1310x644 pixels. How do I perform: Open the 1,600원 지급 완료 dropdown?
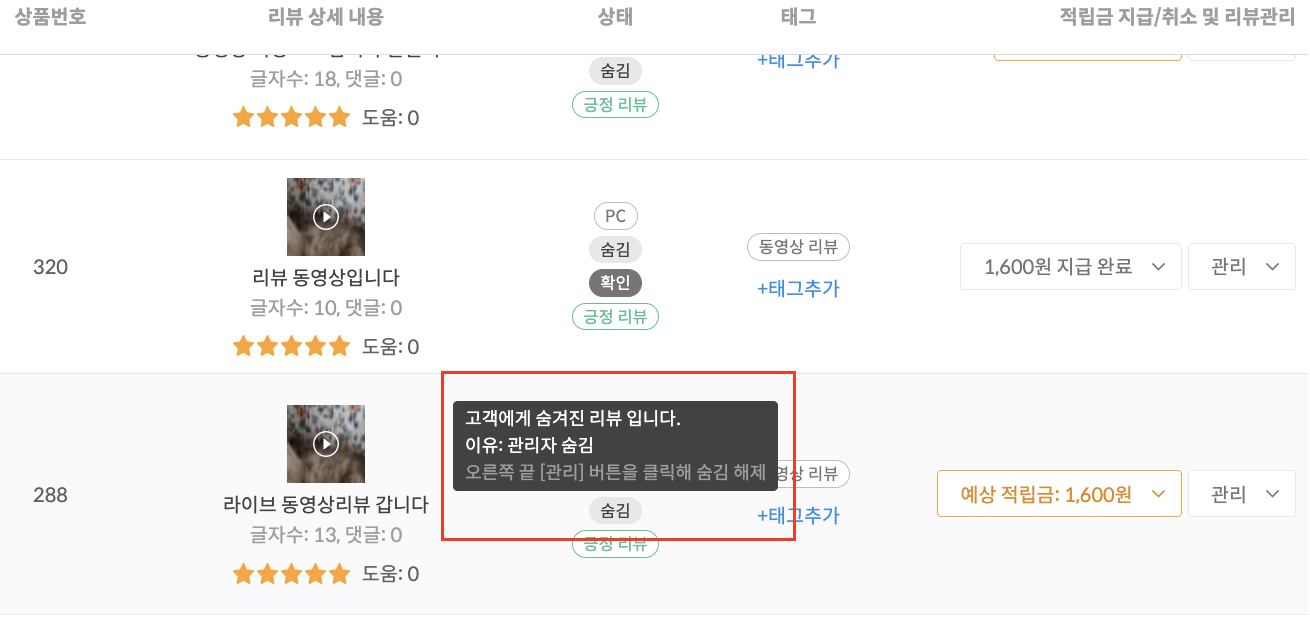tap(1069, 266)
